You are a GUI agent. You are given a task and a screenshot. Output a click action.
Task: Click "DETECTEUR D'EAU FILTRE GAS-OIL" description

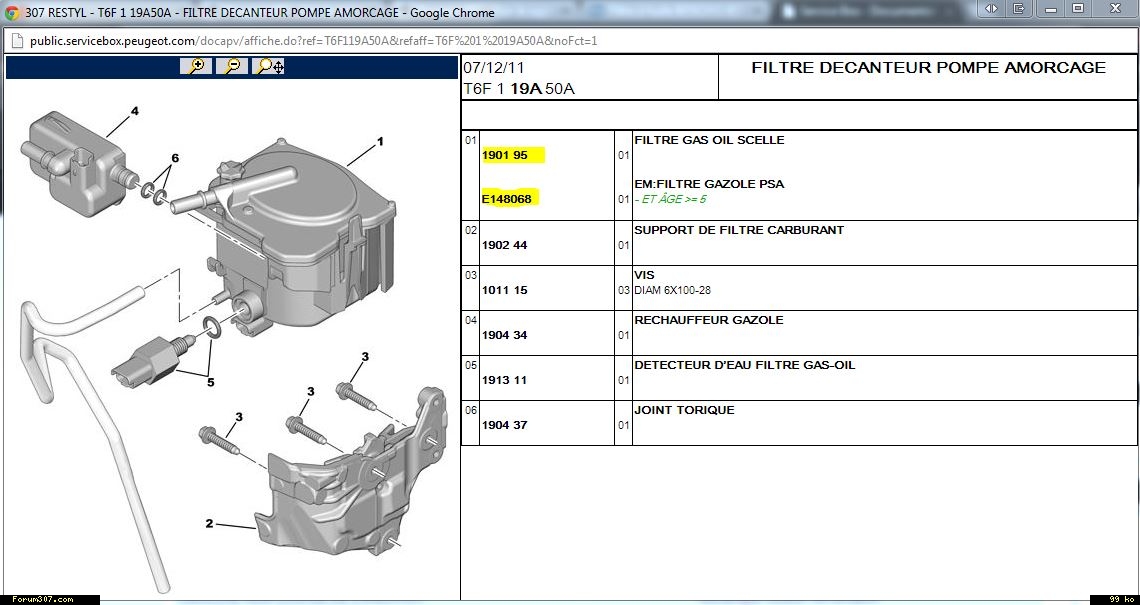[x=744, y=365]
